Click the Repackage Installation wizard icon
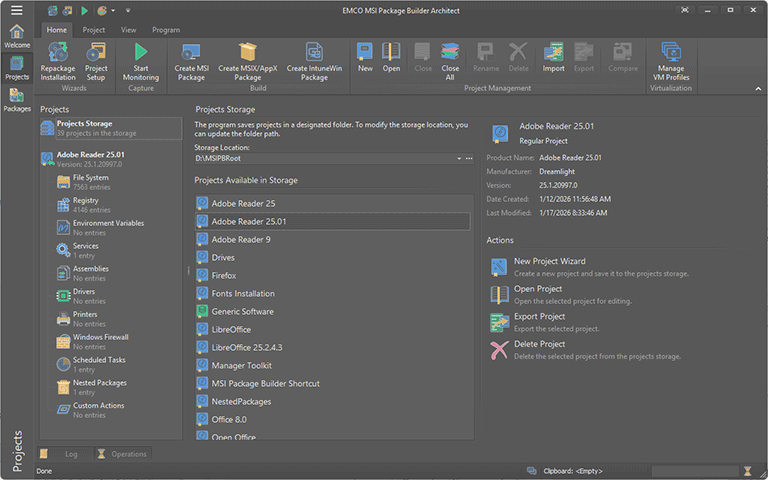Screen dimensions: 768x480 57,53
